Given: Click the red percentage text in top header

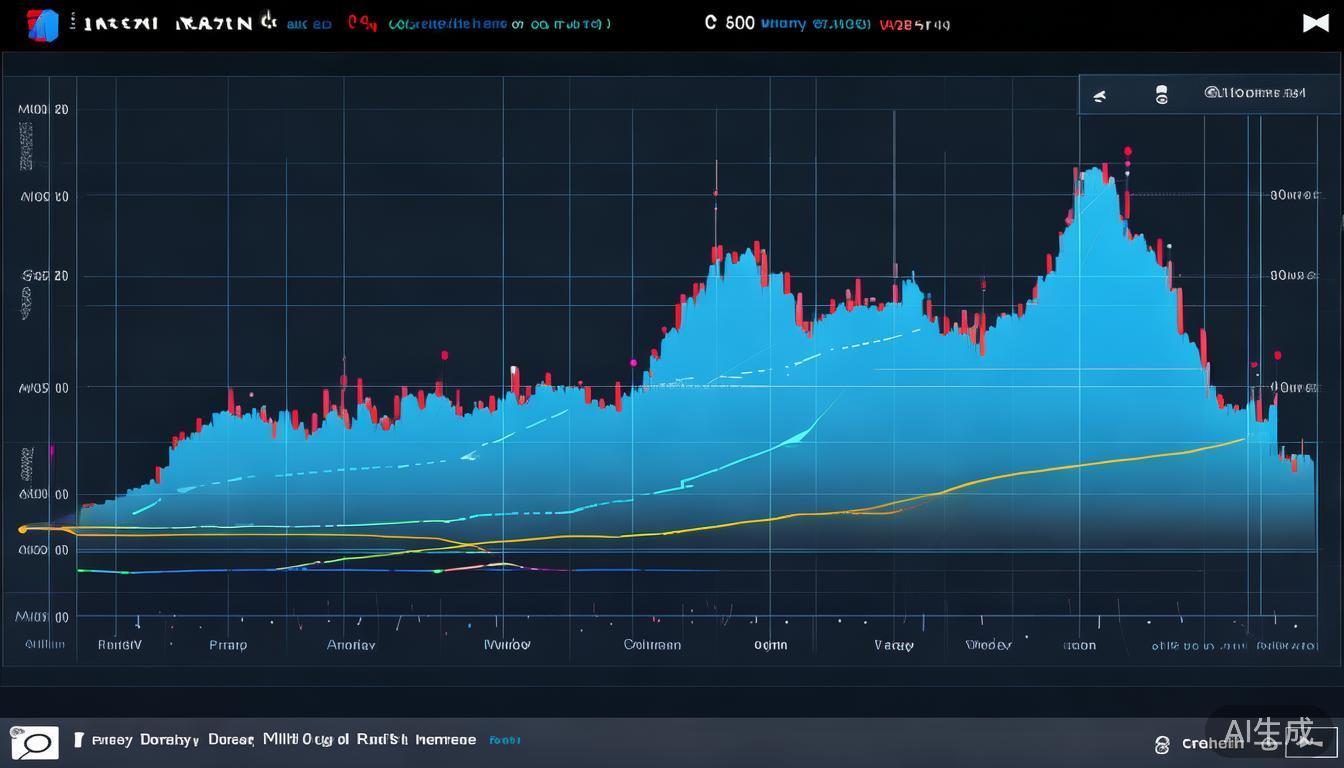Looking at the screenshot, I should (914, 24).
